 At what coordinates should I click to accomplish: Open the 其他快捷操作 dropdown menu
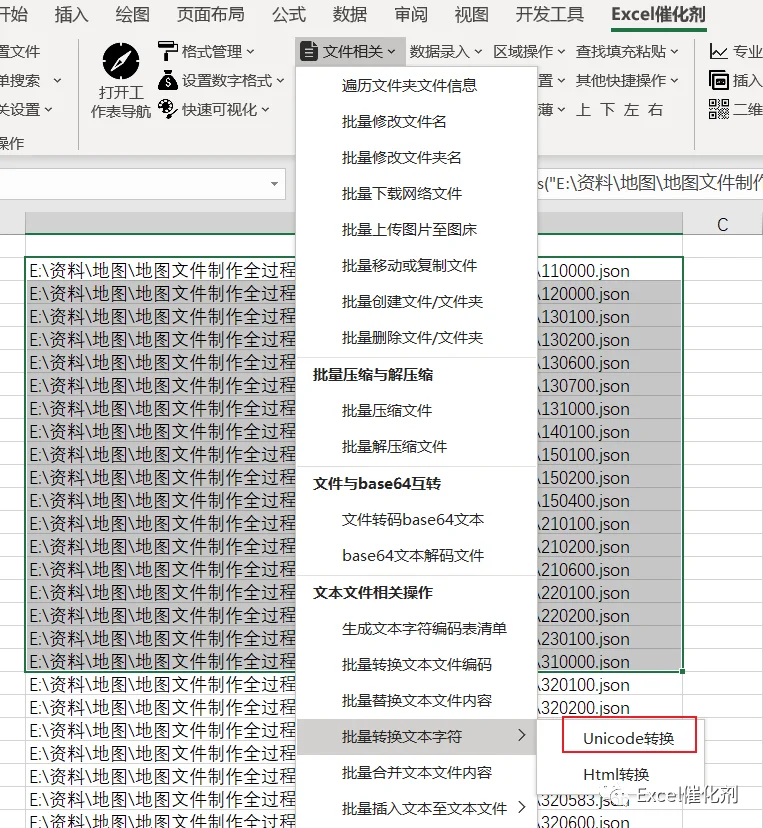(627, 81)
